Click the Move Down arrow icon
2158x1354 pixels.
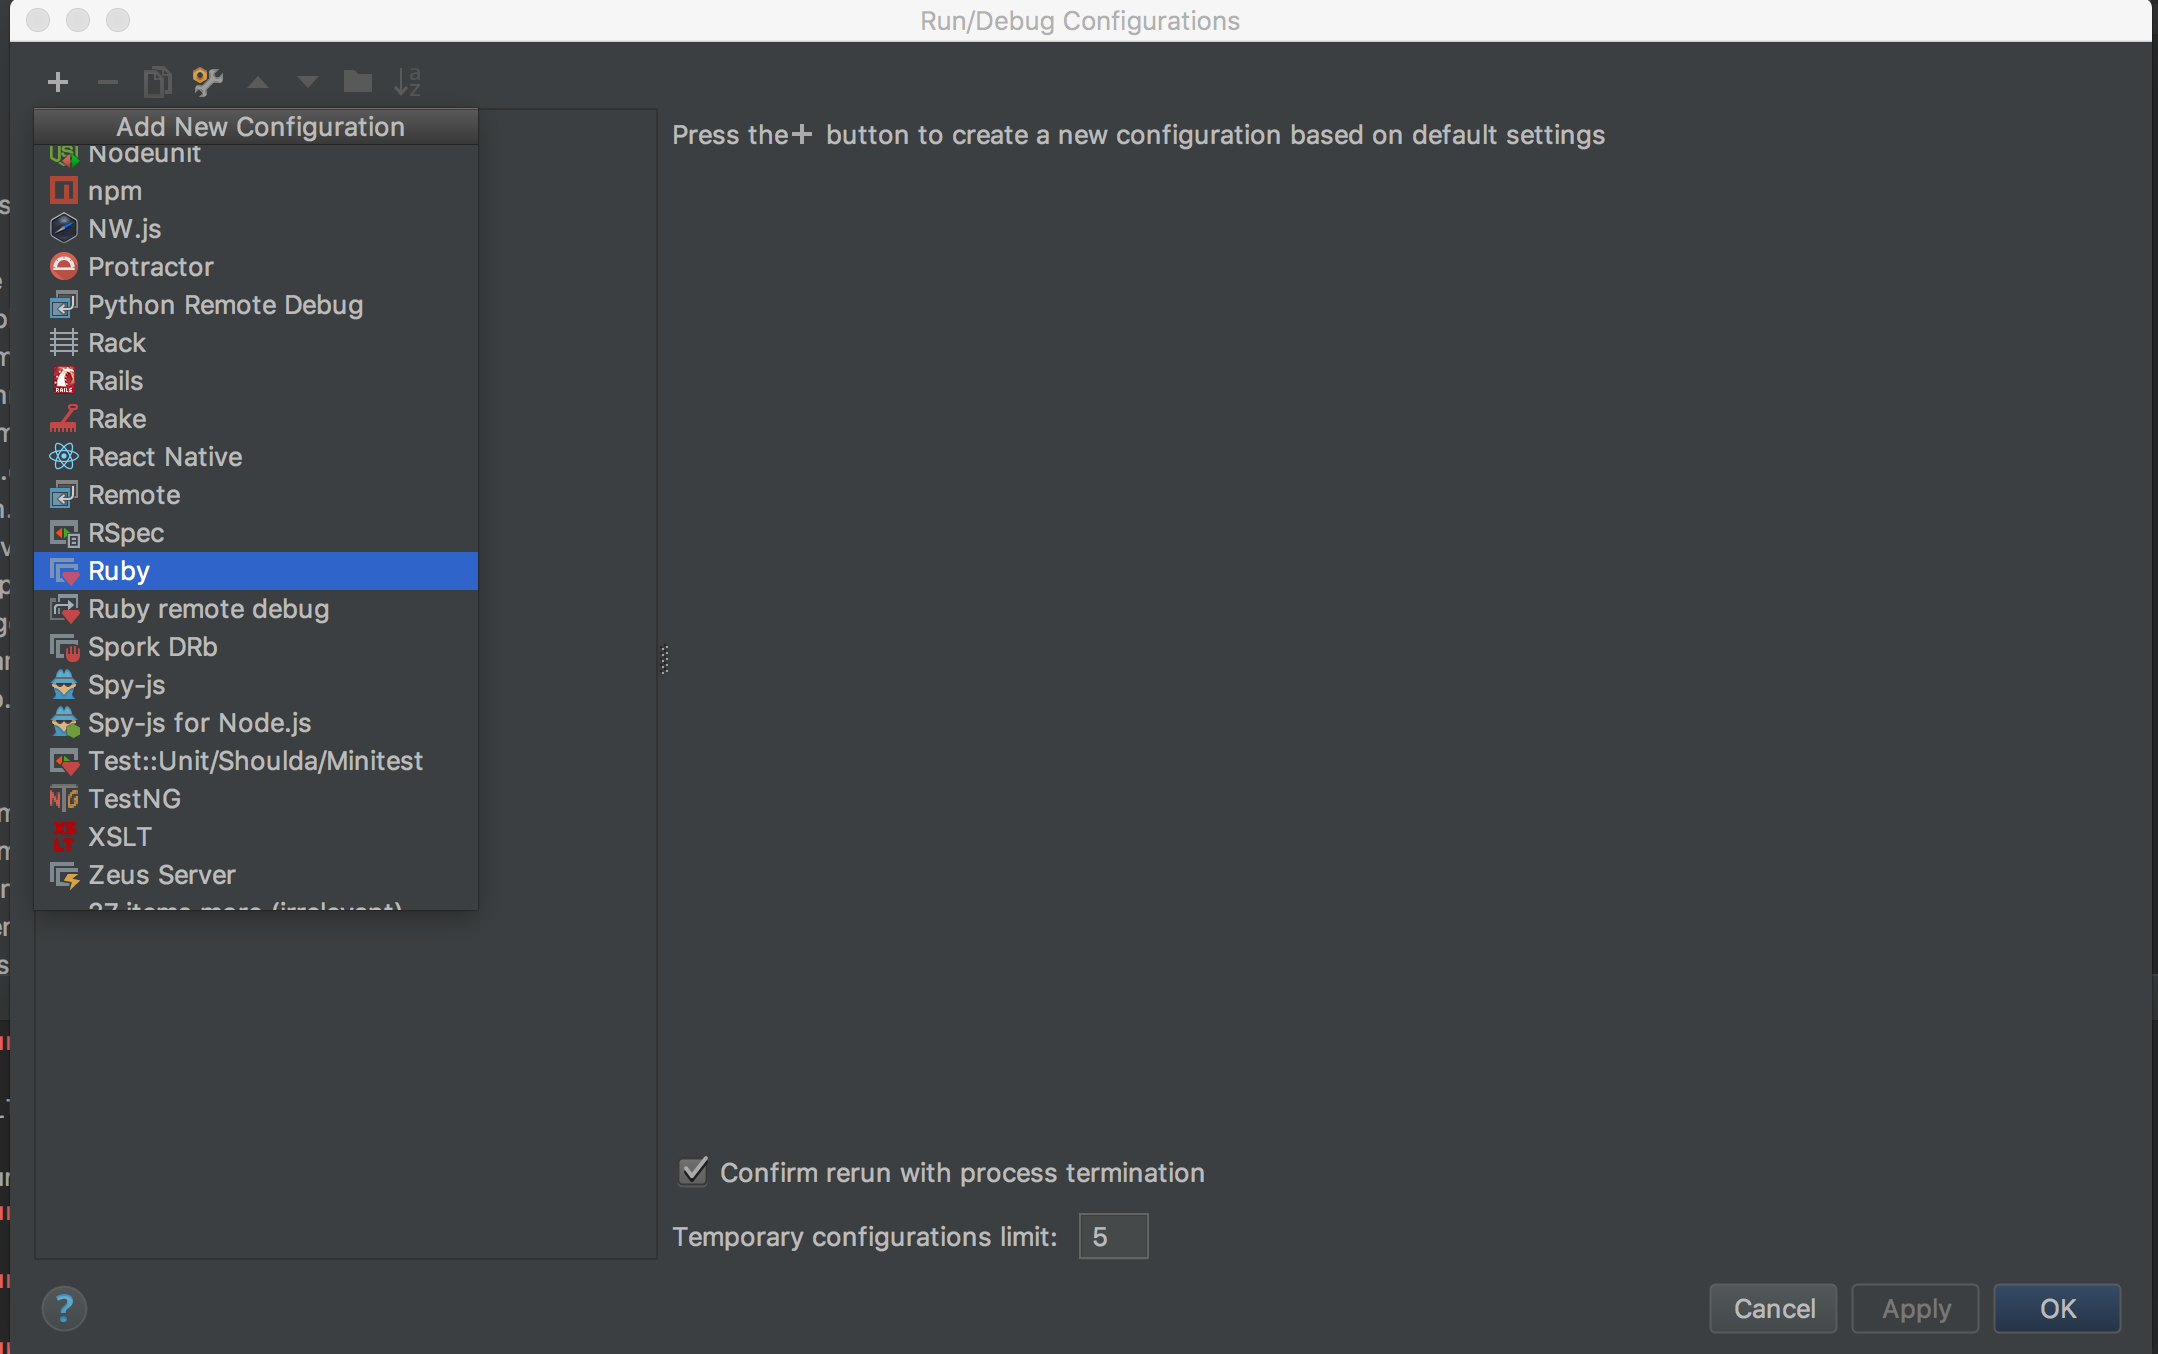[x=308, y=82]
